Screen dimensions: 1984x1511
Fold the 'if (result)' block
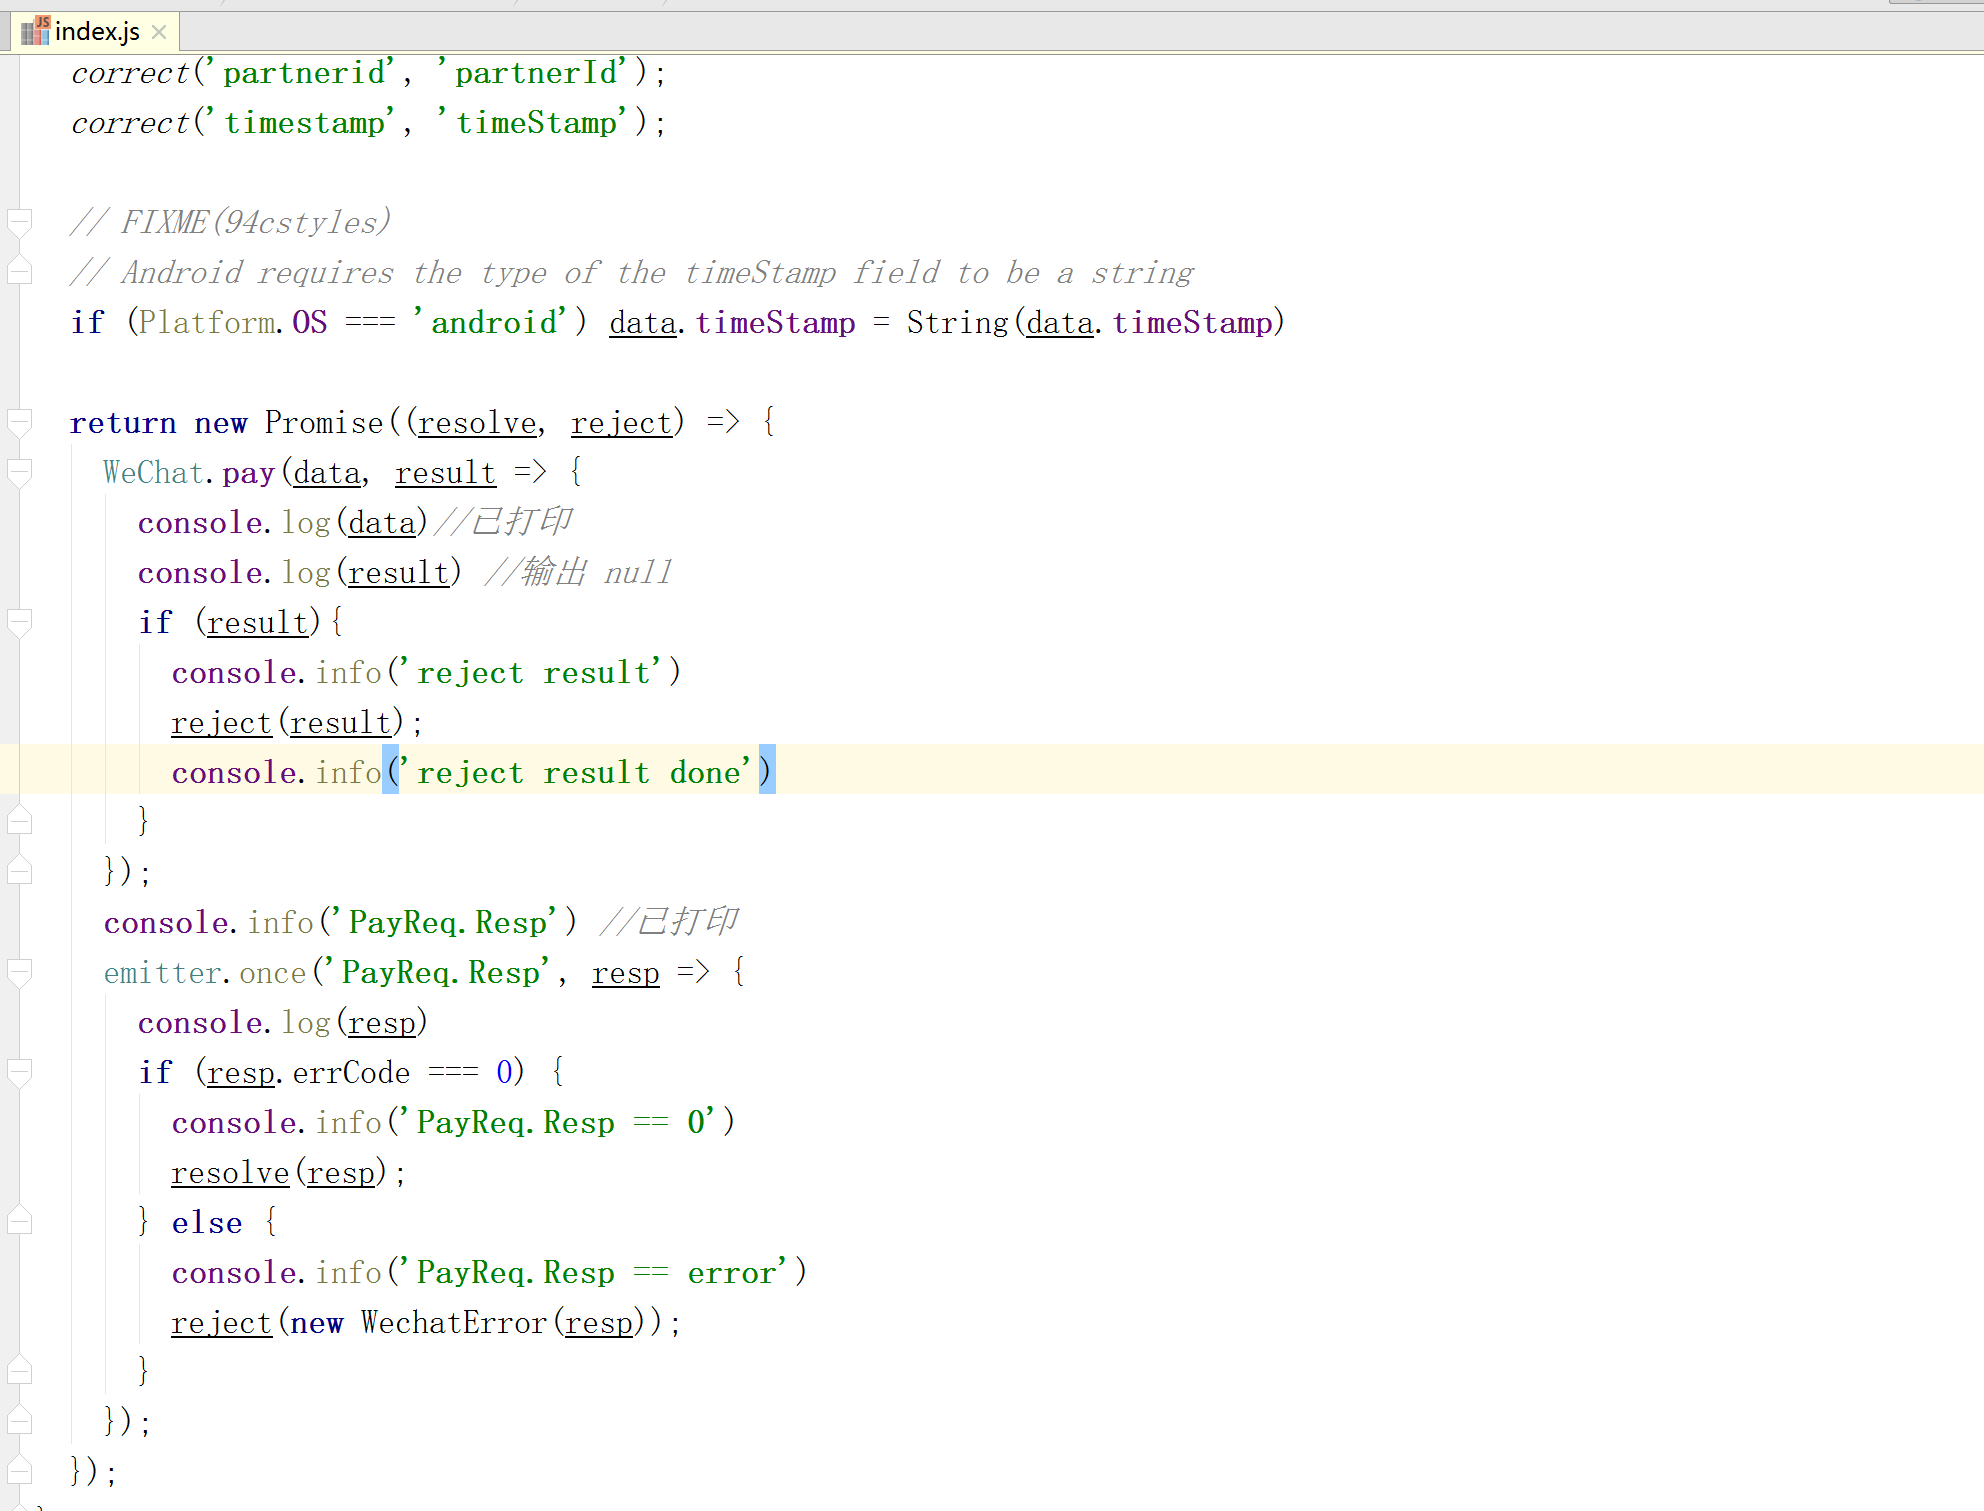click(x=19, y=621)
